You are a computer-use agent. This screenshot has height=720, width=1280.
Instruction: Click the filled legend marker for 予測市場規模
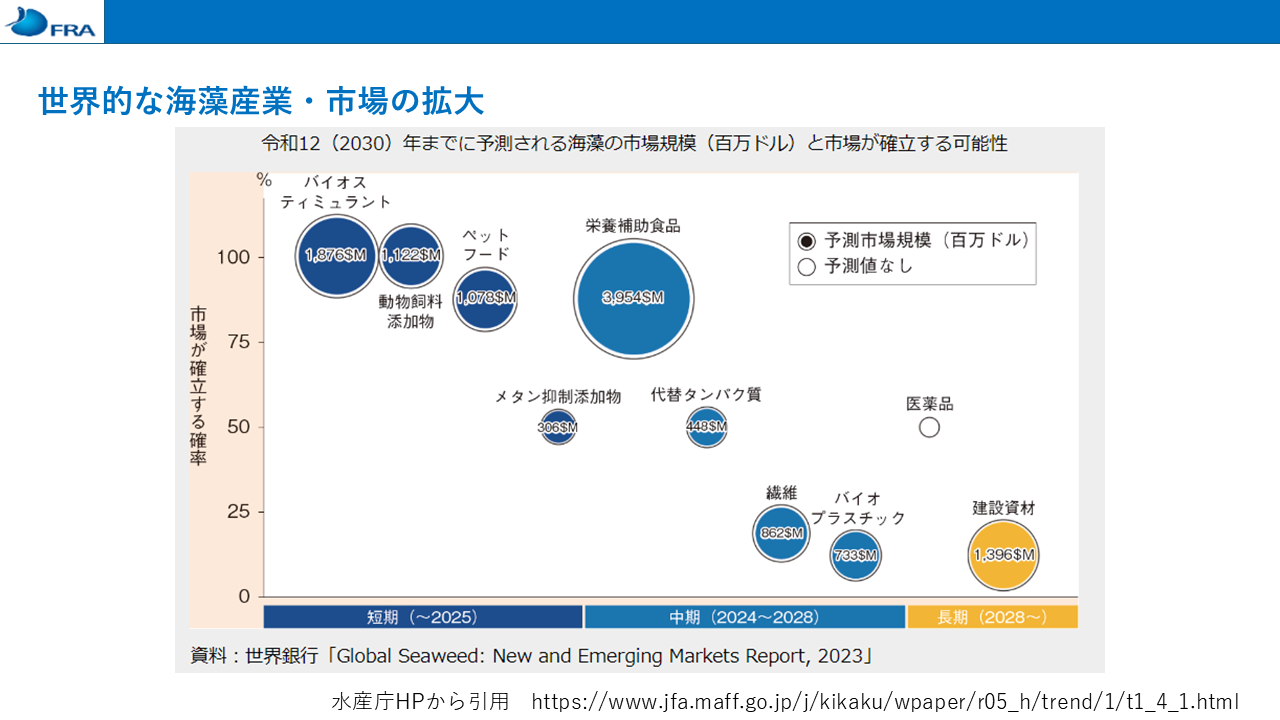pyautogui.click(x=807, y=241)
